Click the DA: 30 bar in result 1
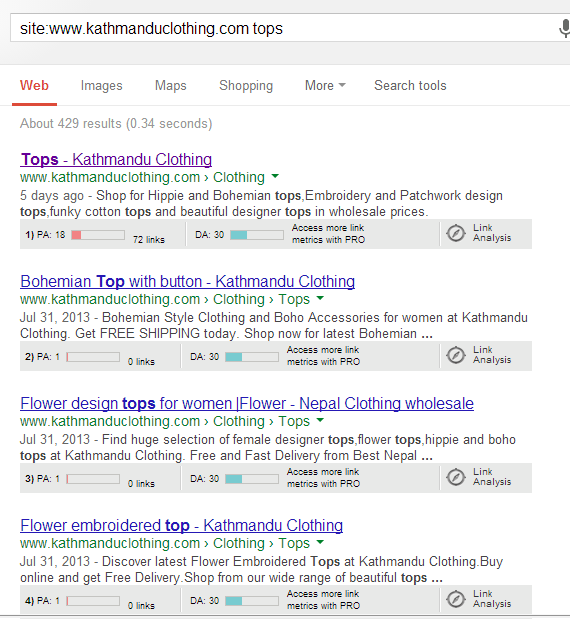Screen dimensions: 570x630 pos(257,235)
